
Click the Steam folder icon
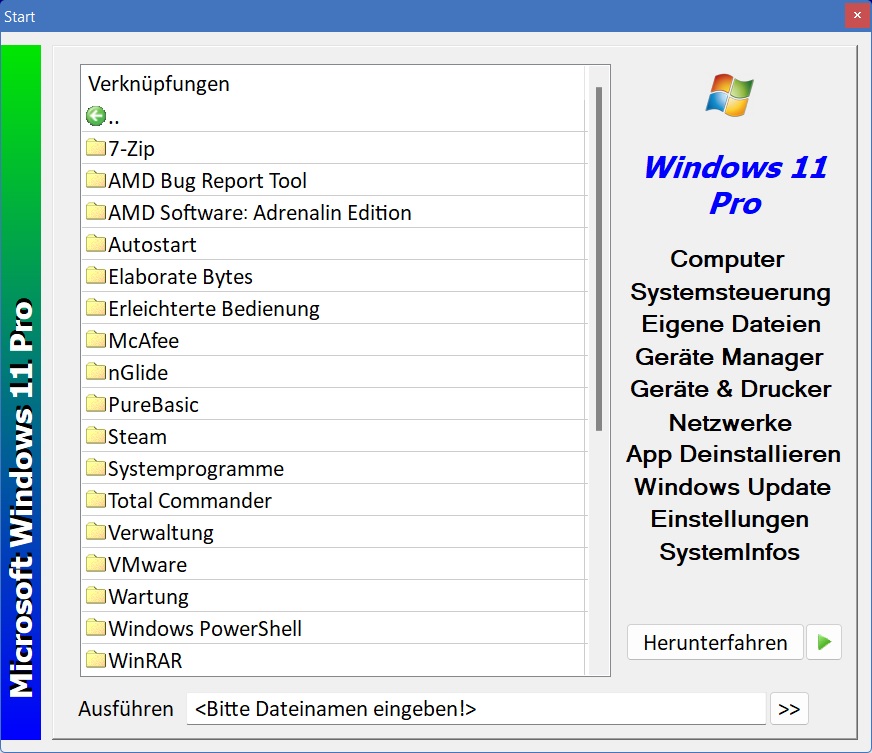96,436
